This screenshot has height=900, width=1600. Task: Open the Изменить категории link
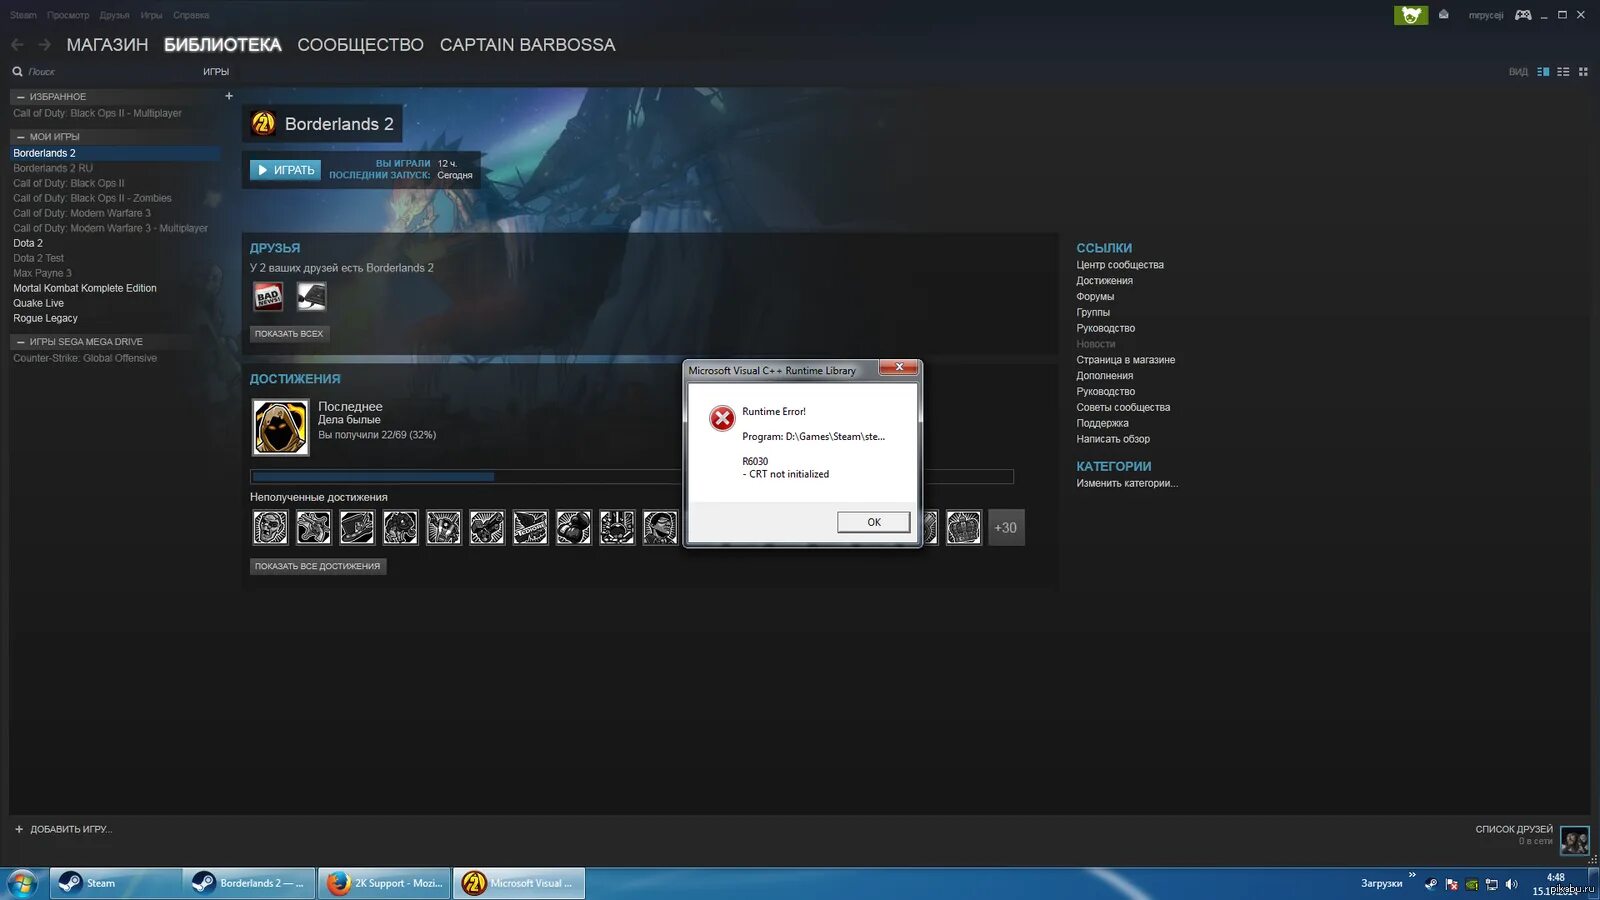[1127, 483]
